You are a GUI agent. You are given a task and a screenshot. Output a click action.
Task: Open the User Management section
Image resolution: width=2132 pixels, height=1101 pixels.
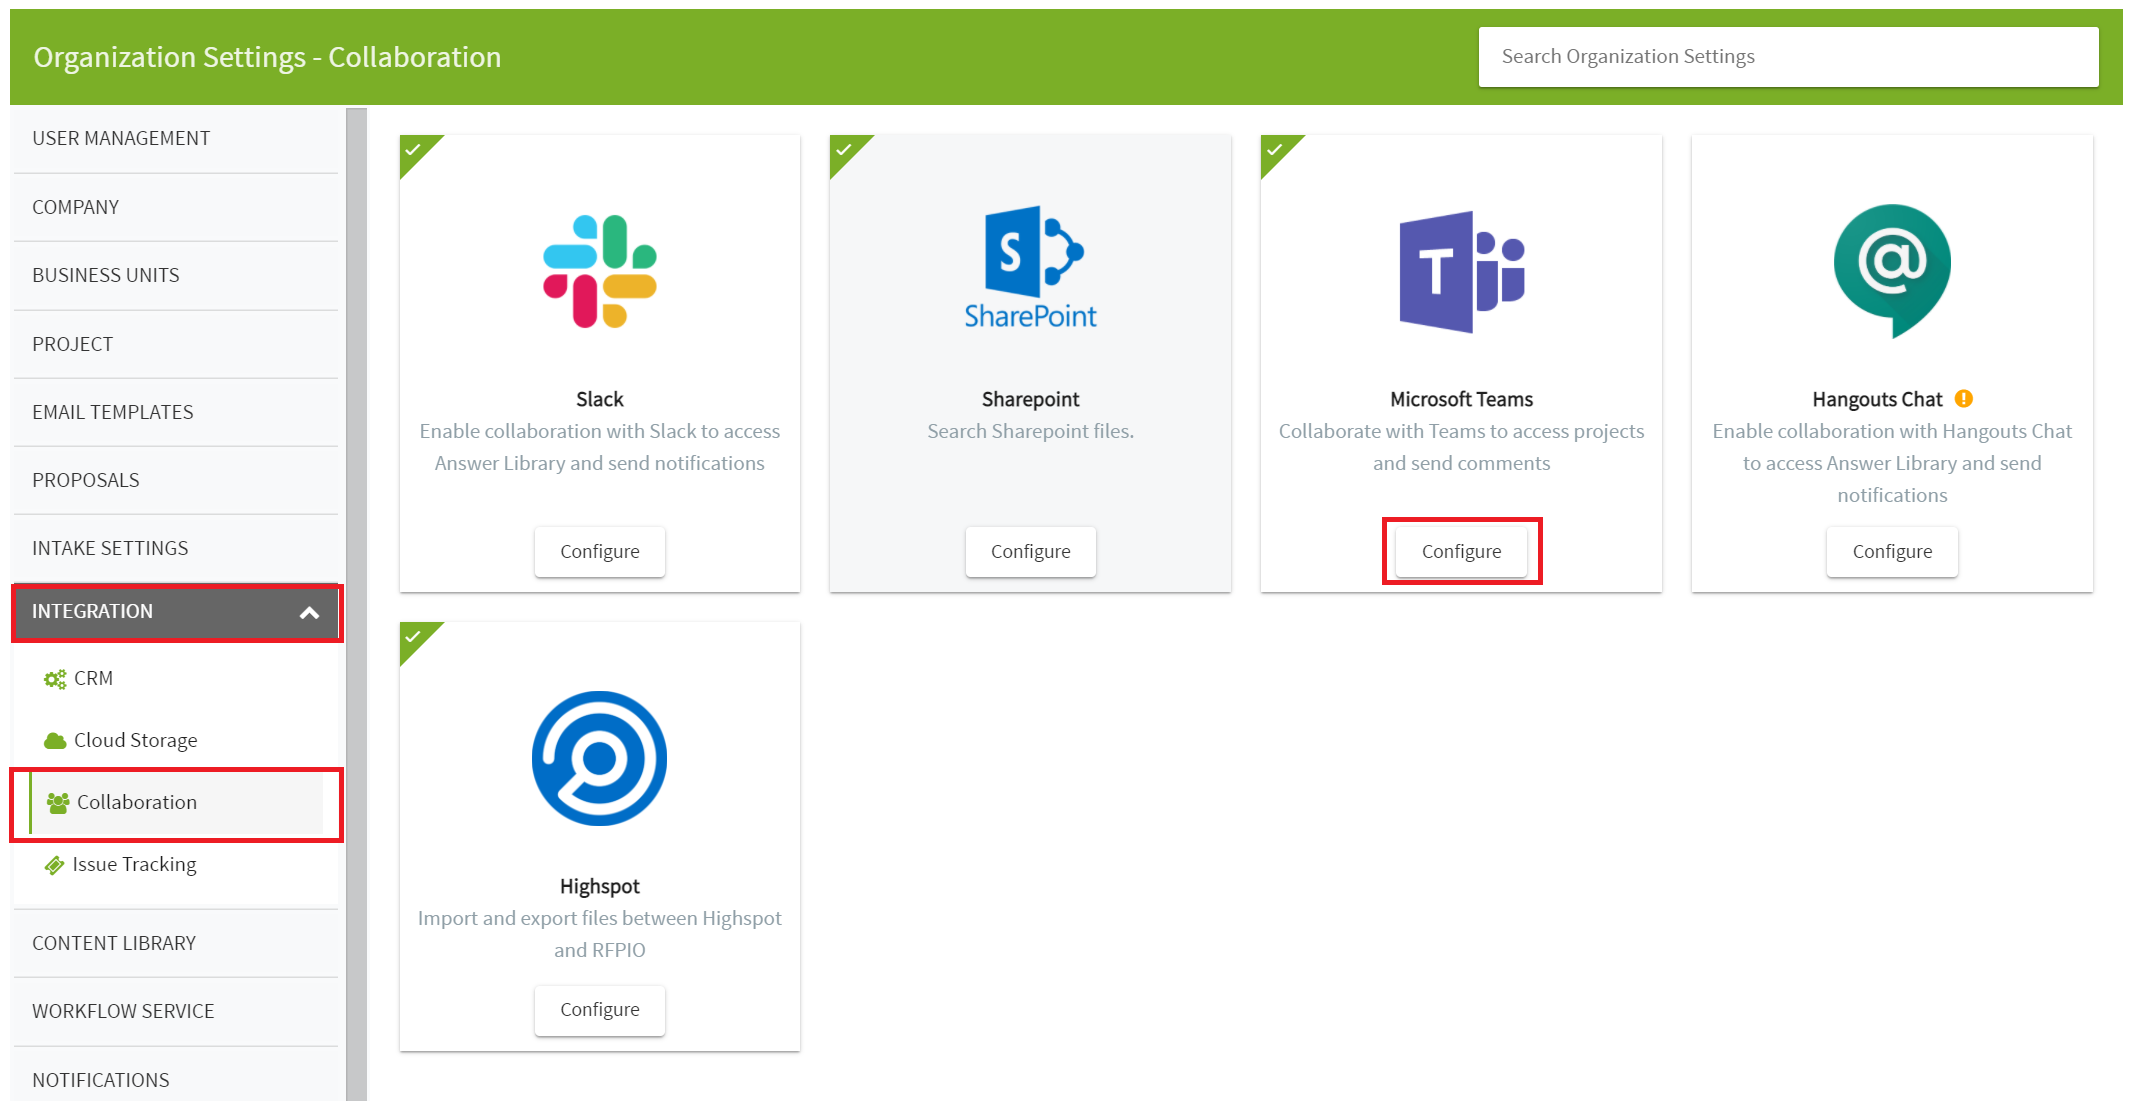coord(176,139)
